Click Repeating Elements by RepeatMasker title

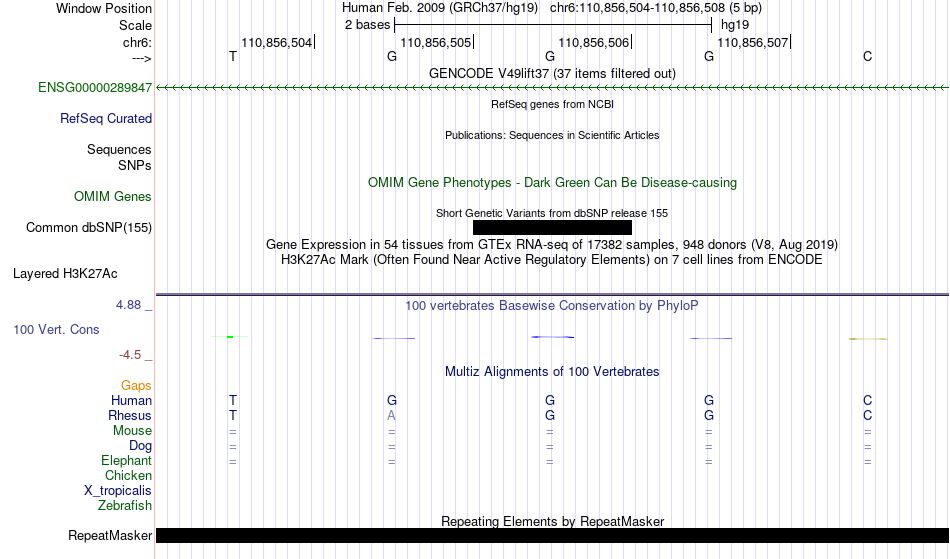click(x=552, y=521)
